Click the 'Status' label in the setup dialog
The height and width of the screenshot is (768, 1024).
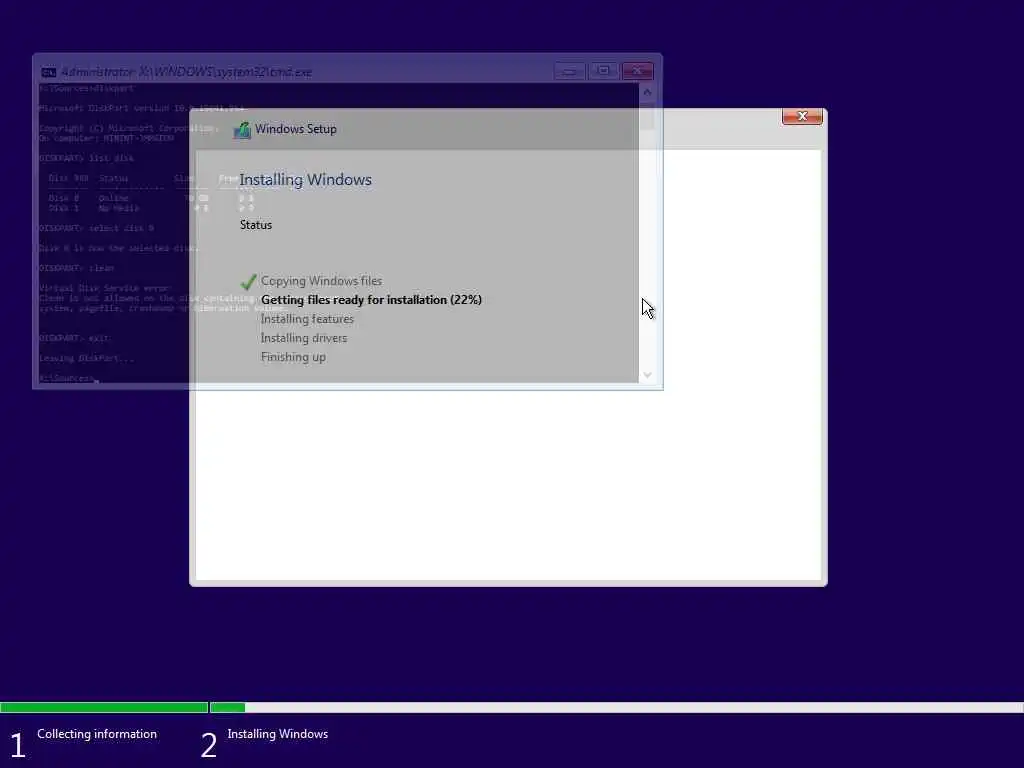click(256, 225)
